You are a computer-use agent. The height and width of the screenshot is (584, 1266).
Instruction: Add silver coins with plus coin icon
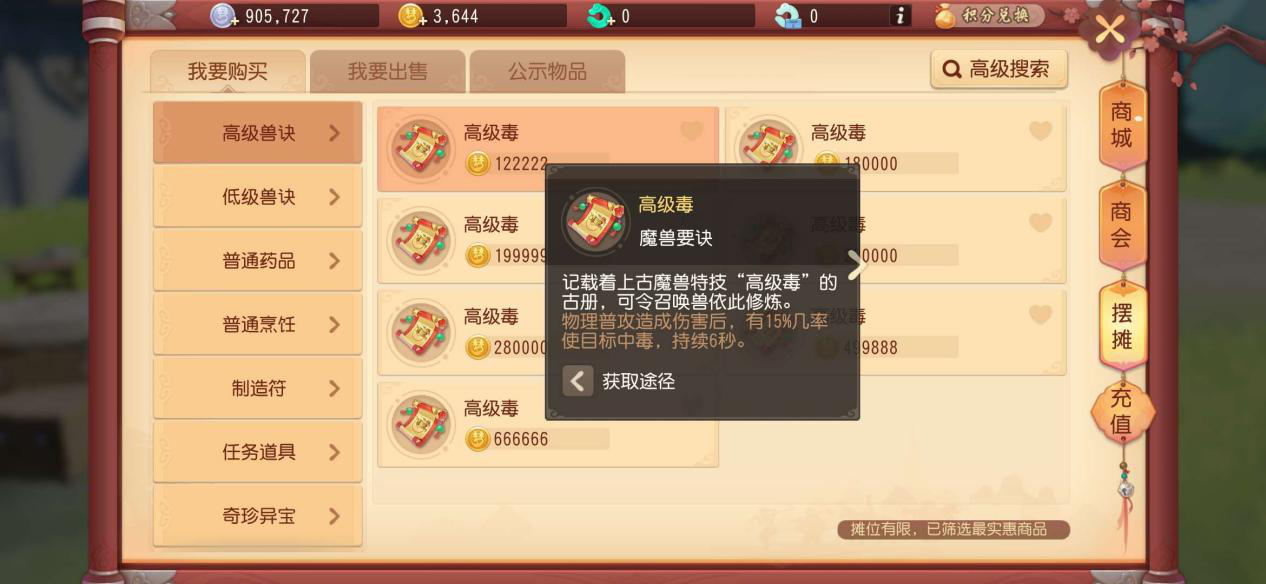point(222,16)
